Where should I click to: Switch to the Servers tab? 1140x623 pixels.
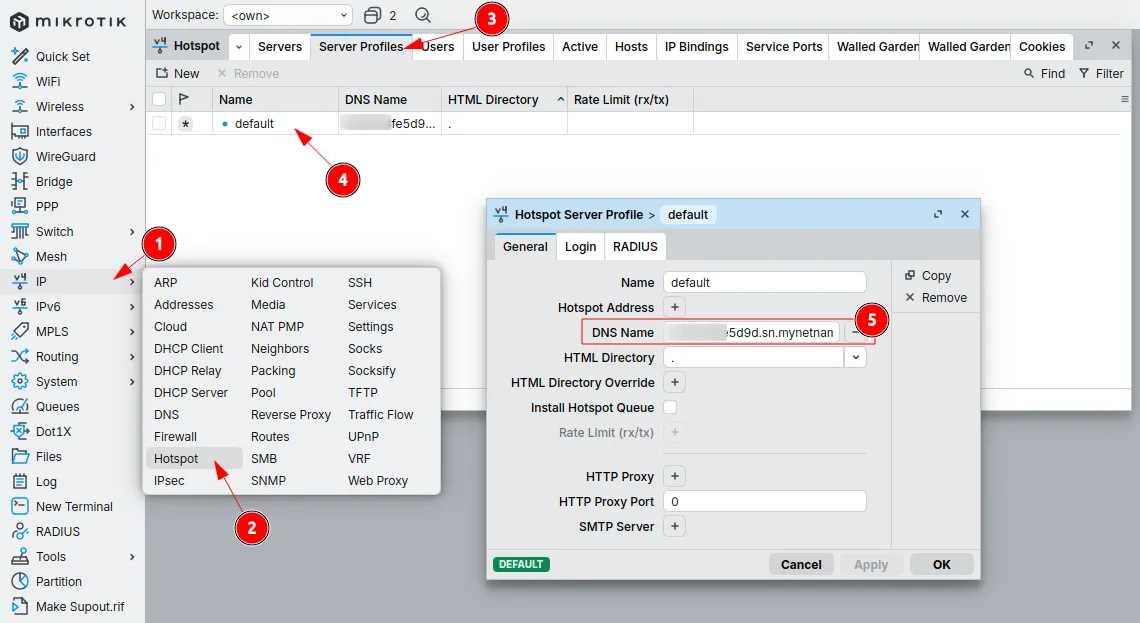tap(280, 47)
